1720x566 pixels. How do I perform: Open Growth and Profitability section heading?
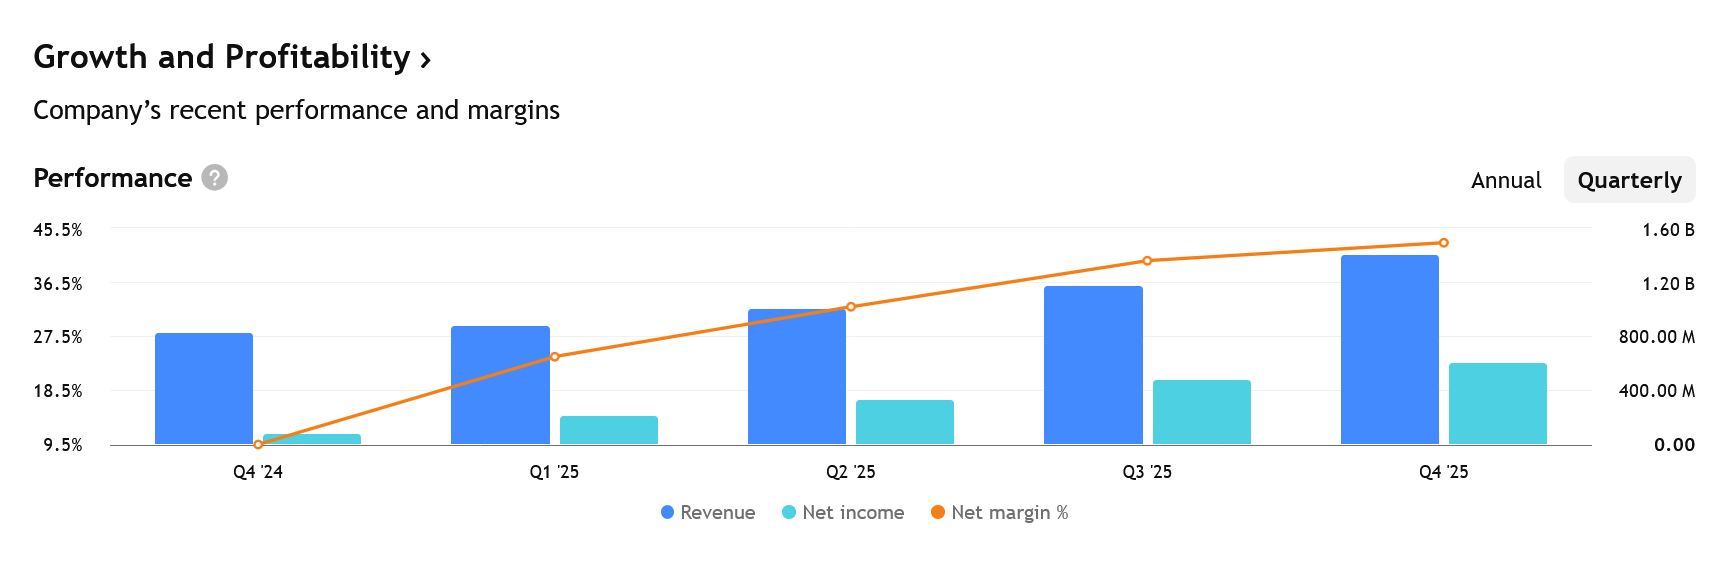[221, 57]
